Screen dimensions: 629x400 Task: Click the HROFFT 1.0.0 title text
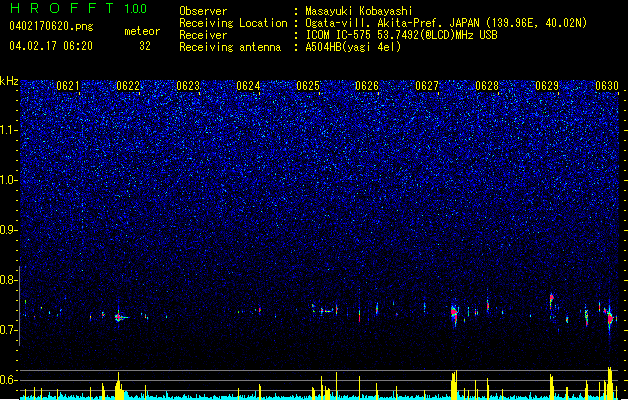79,8
